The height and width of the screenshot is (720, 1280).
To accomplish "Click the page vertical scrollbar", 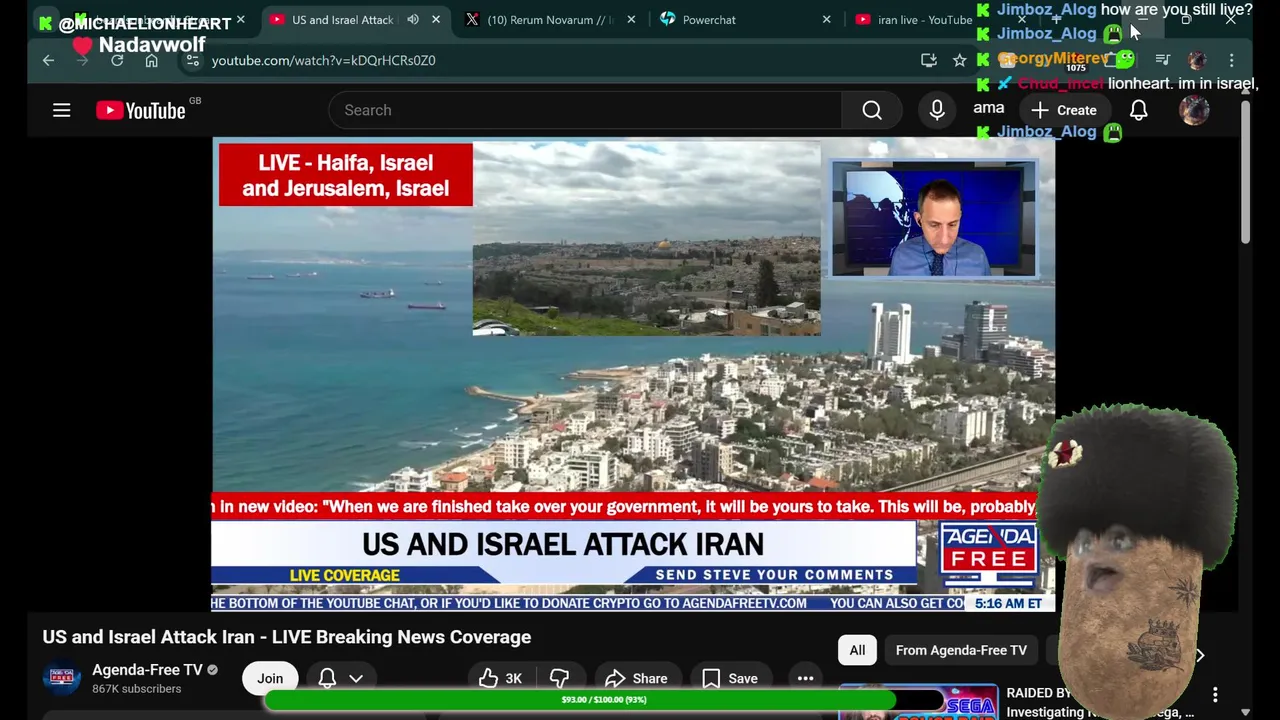I will 1245,171.
